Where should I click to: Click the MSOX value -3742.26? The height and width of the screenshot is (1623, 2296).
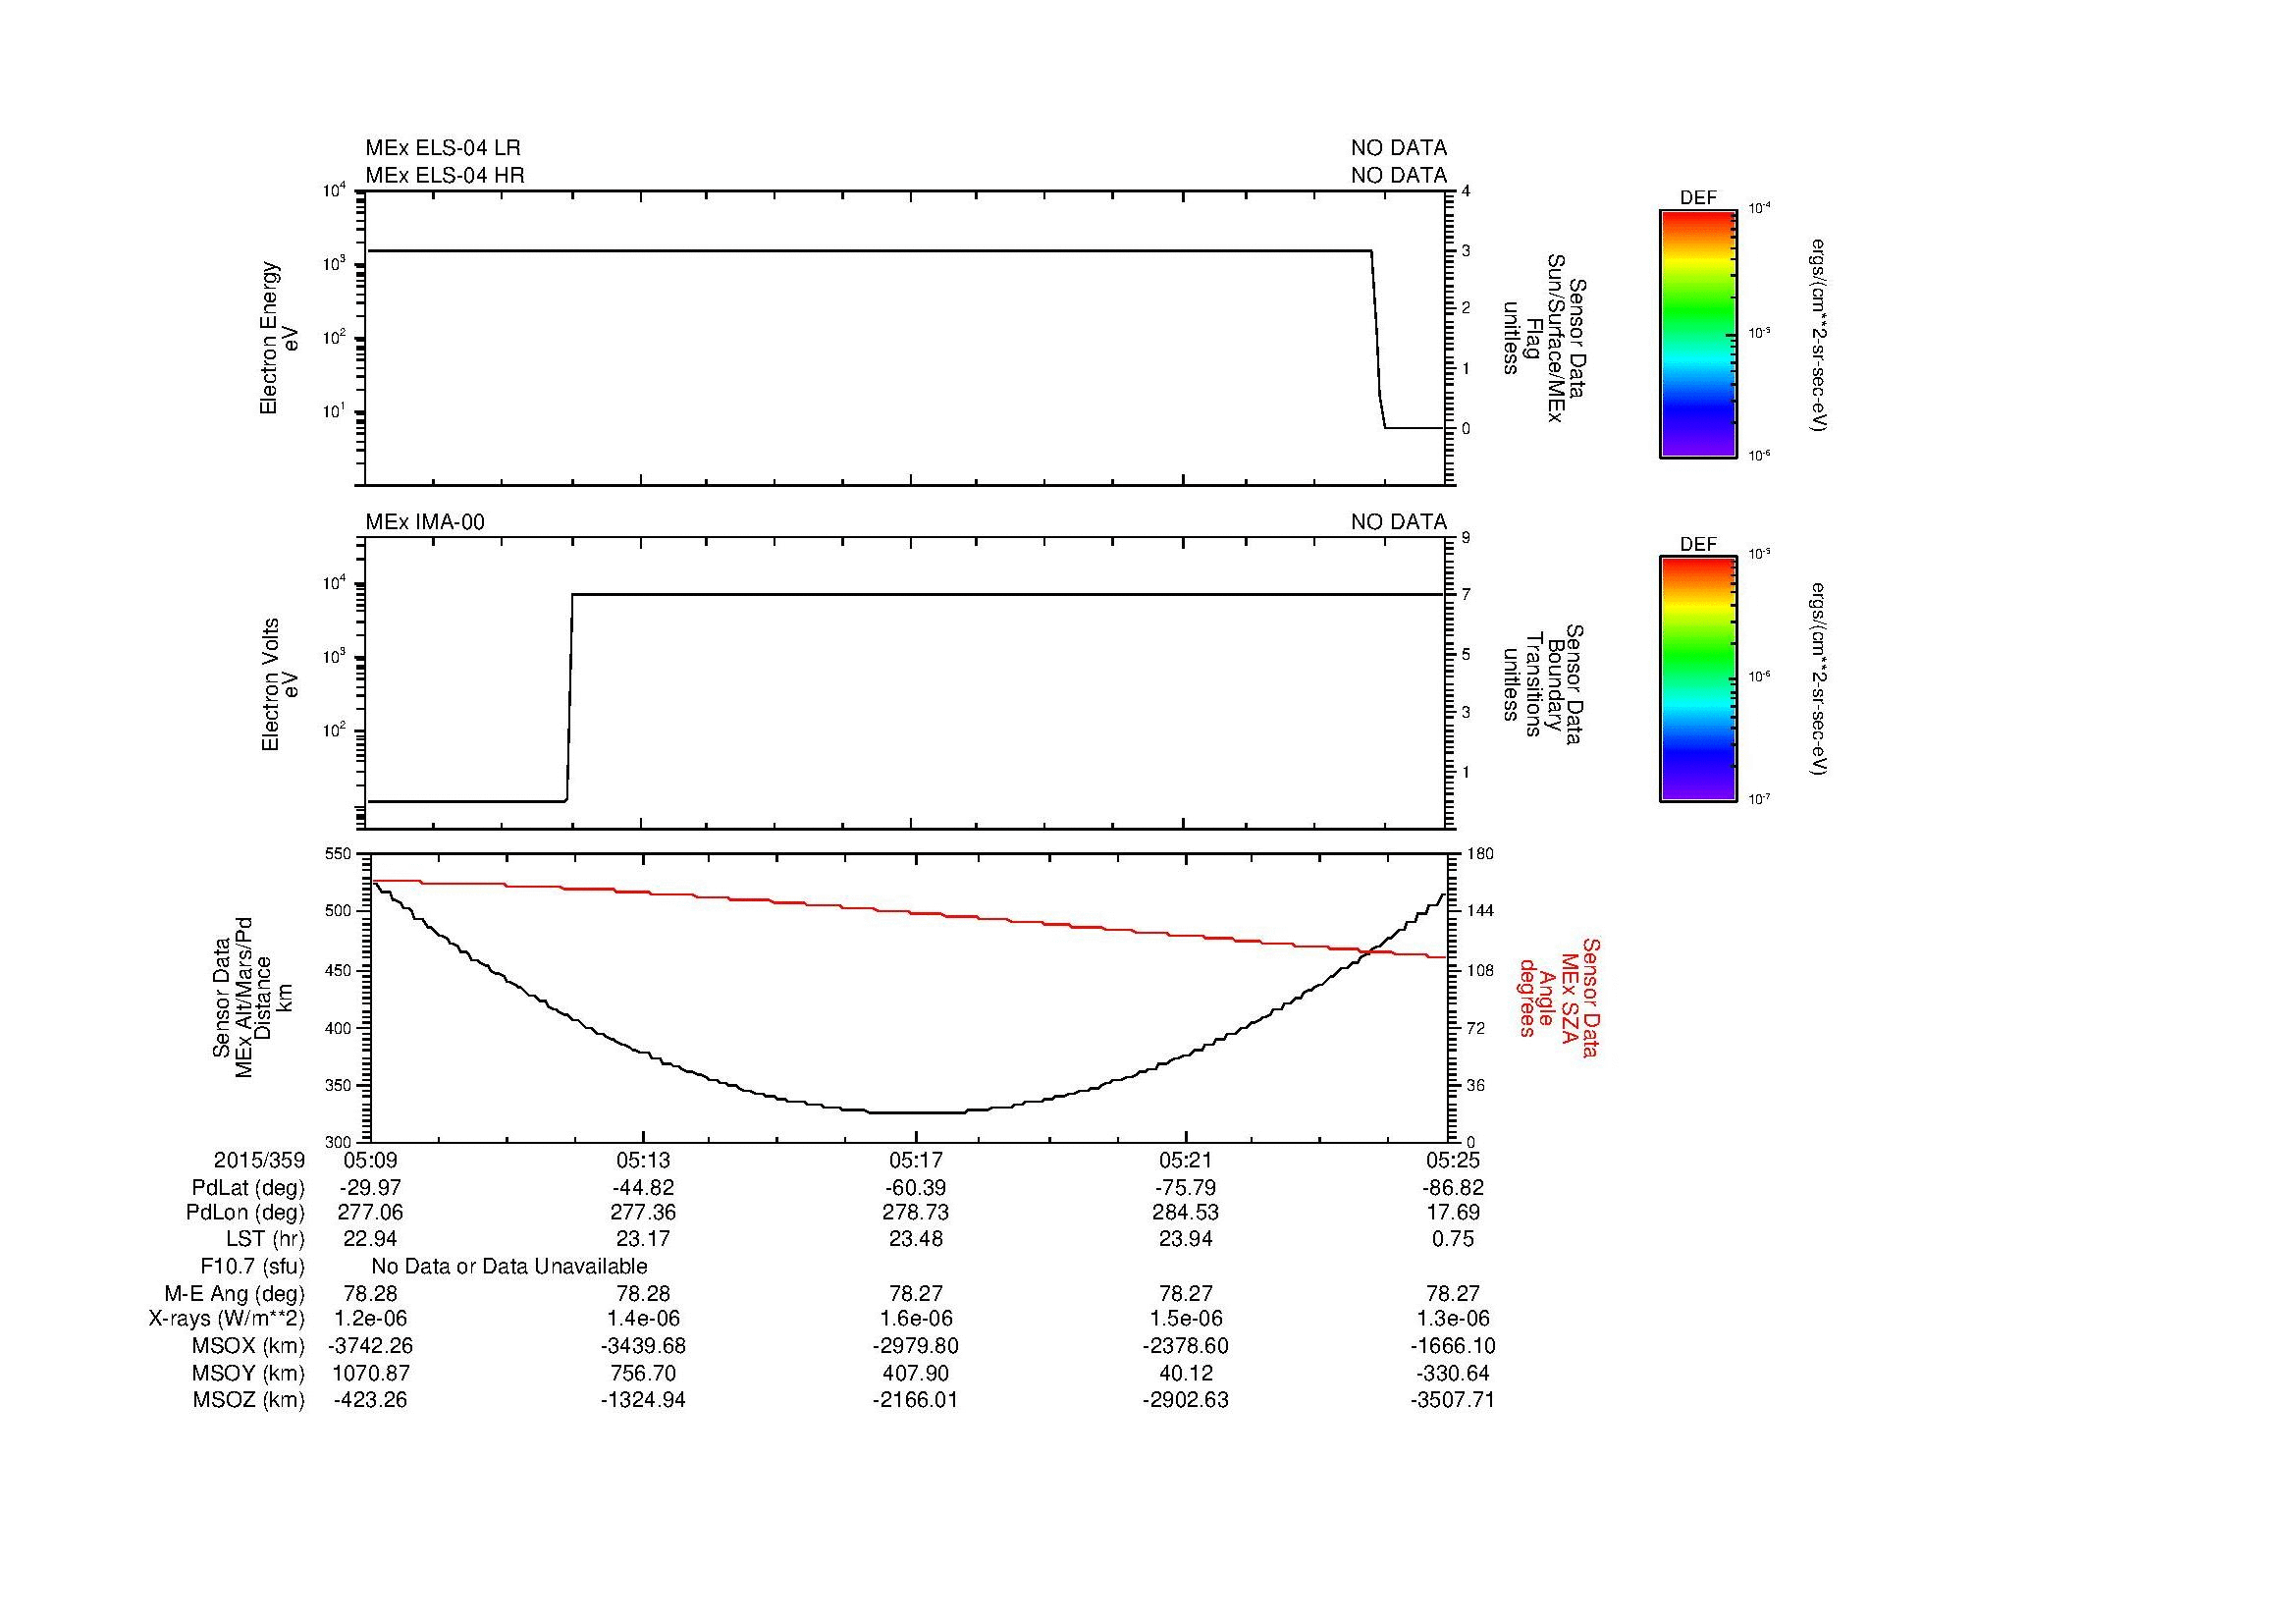tap(370, 1346)
